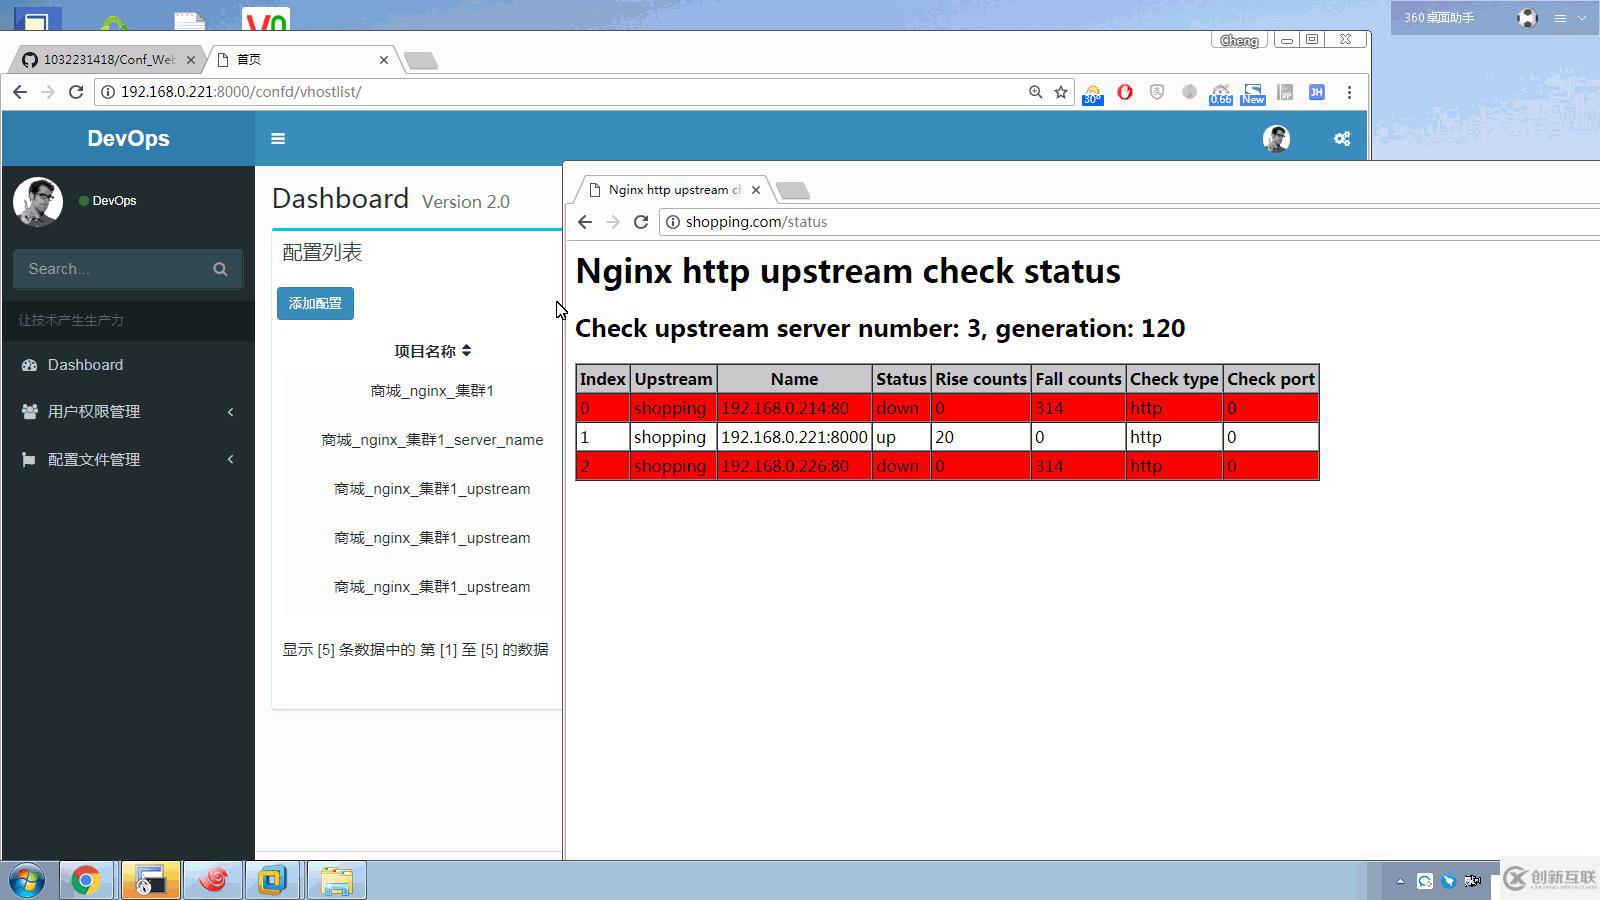This screenshot has height=900, width=1600.
Task: Click the Fall counts column header
Action: (x=1078, y=379)
